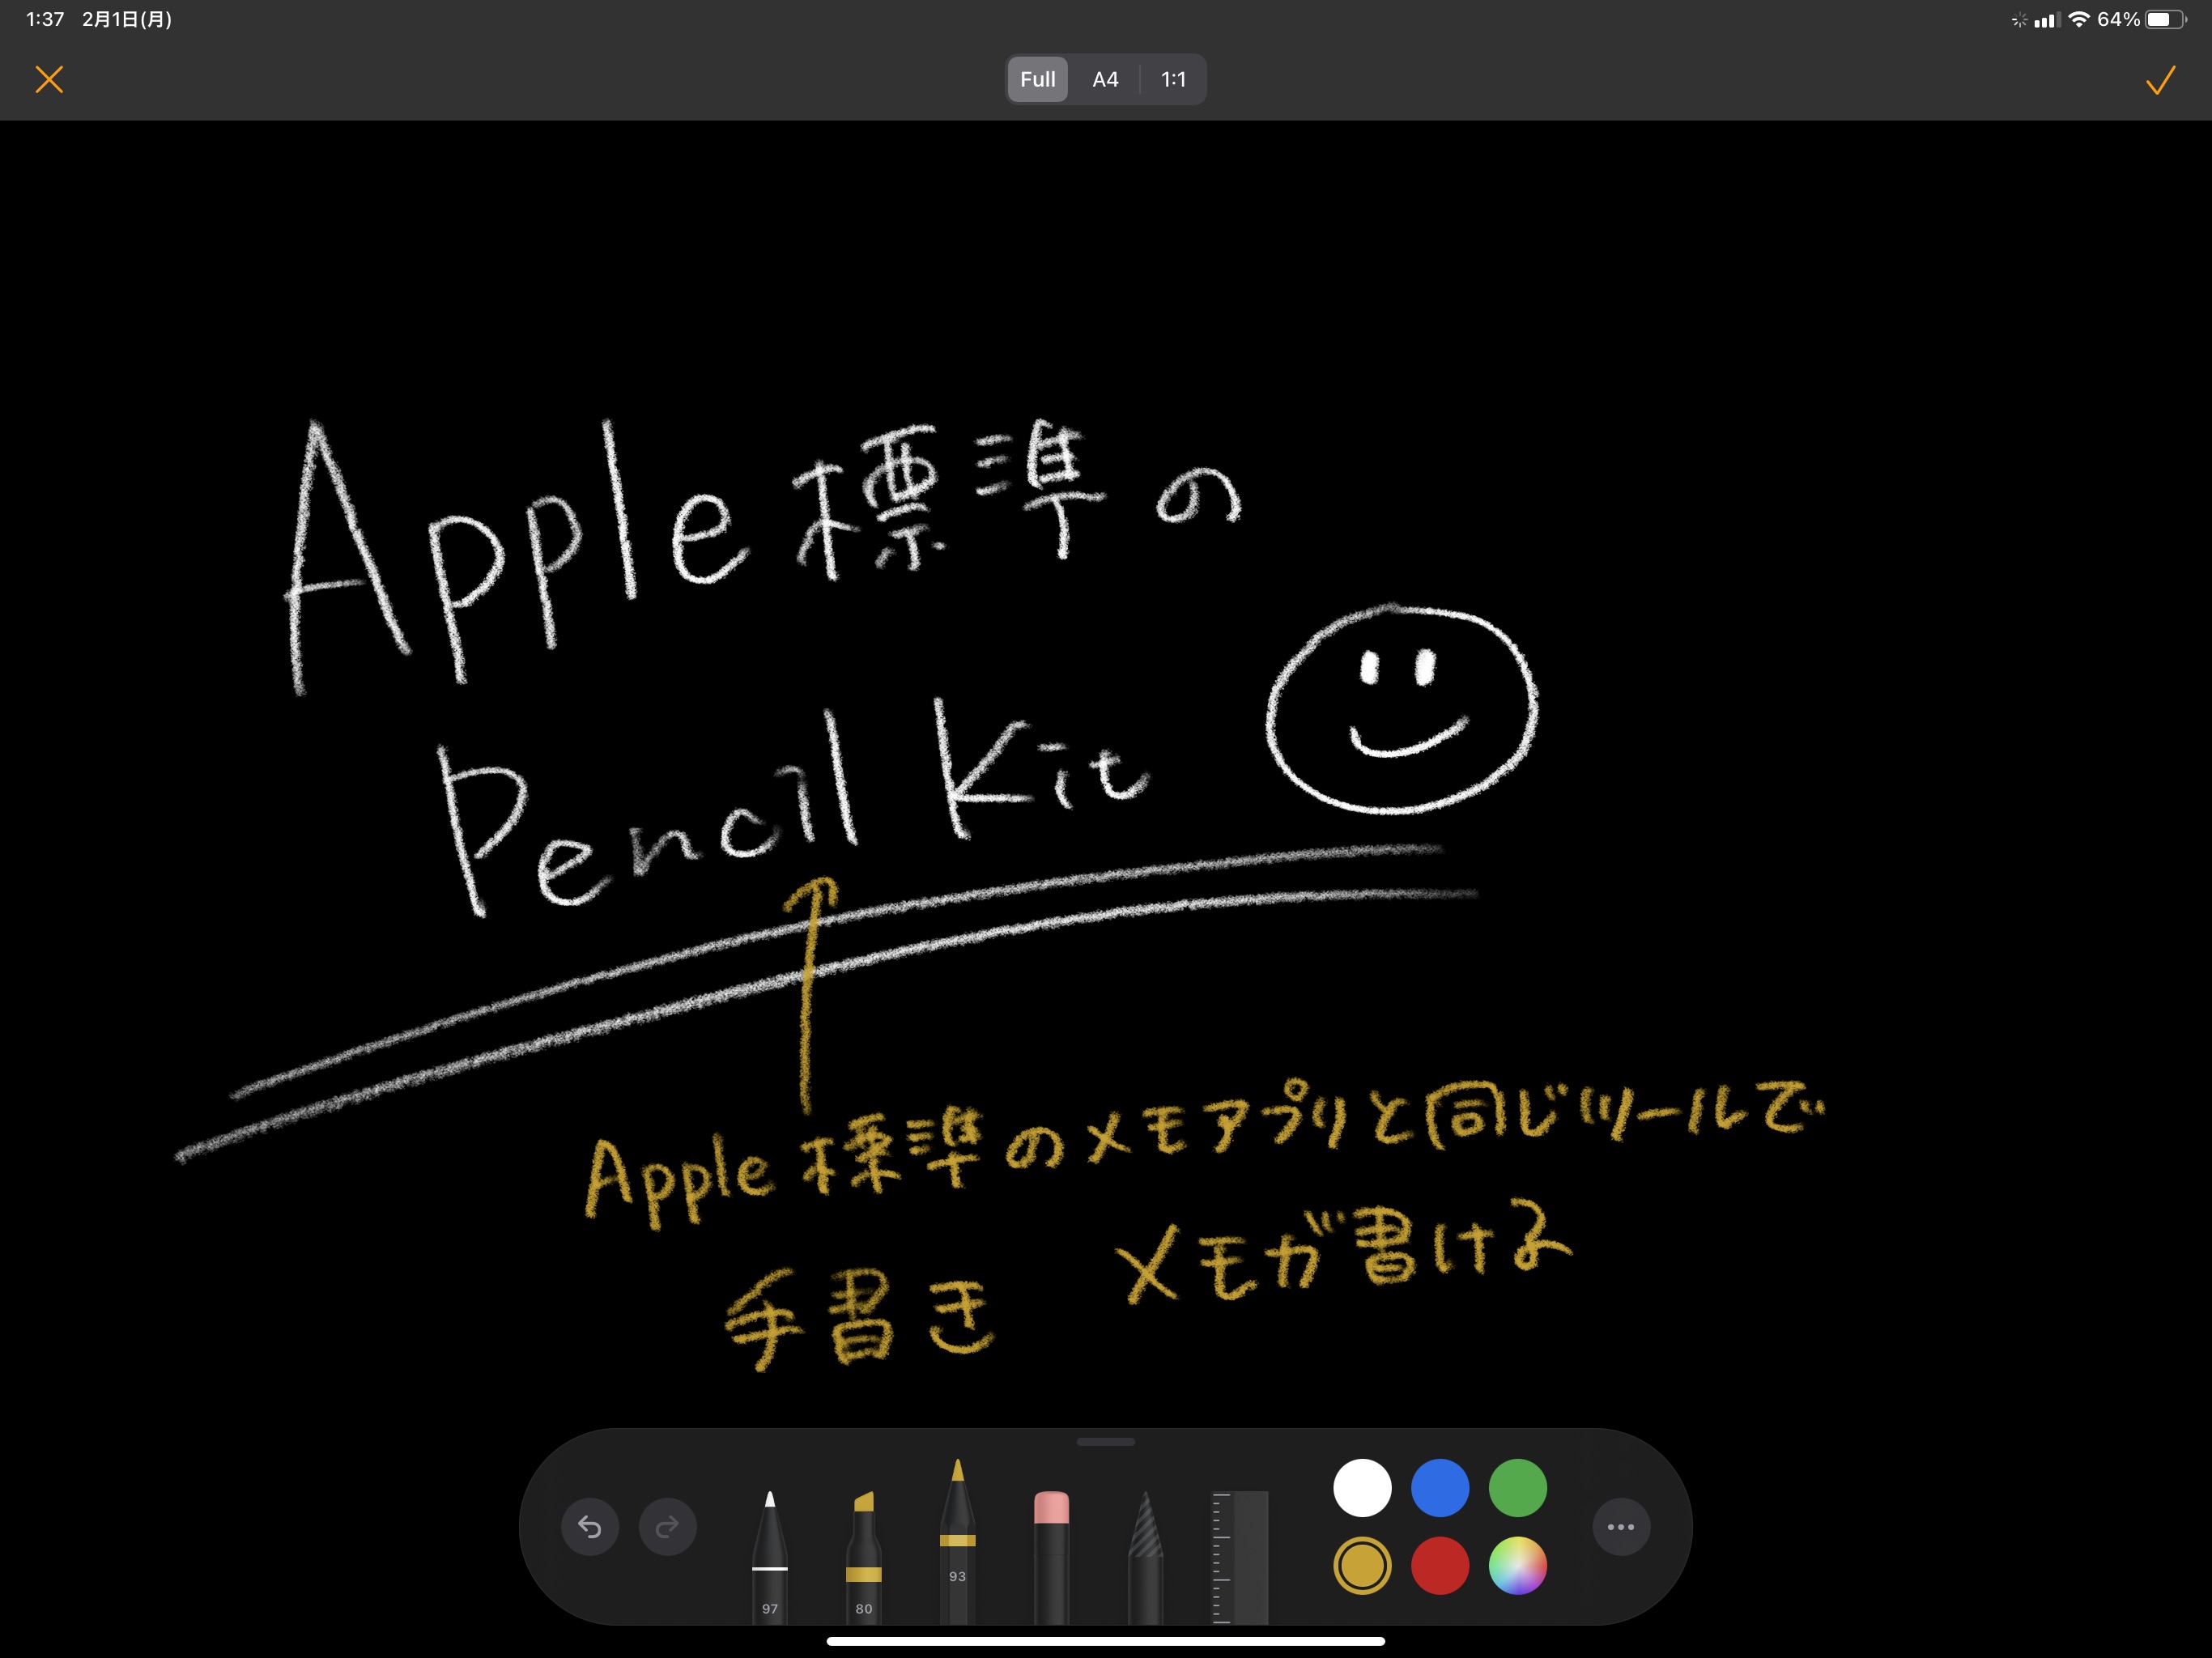
Task: Select the pink eraser tool
Action: pyautogui.click(x=1051, y=1557)
